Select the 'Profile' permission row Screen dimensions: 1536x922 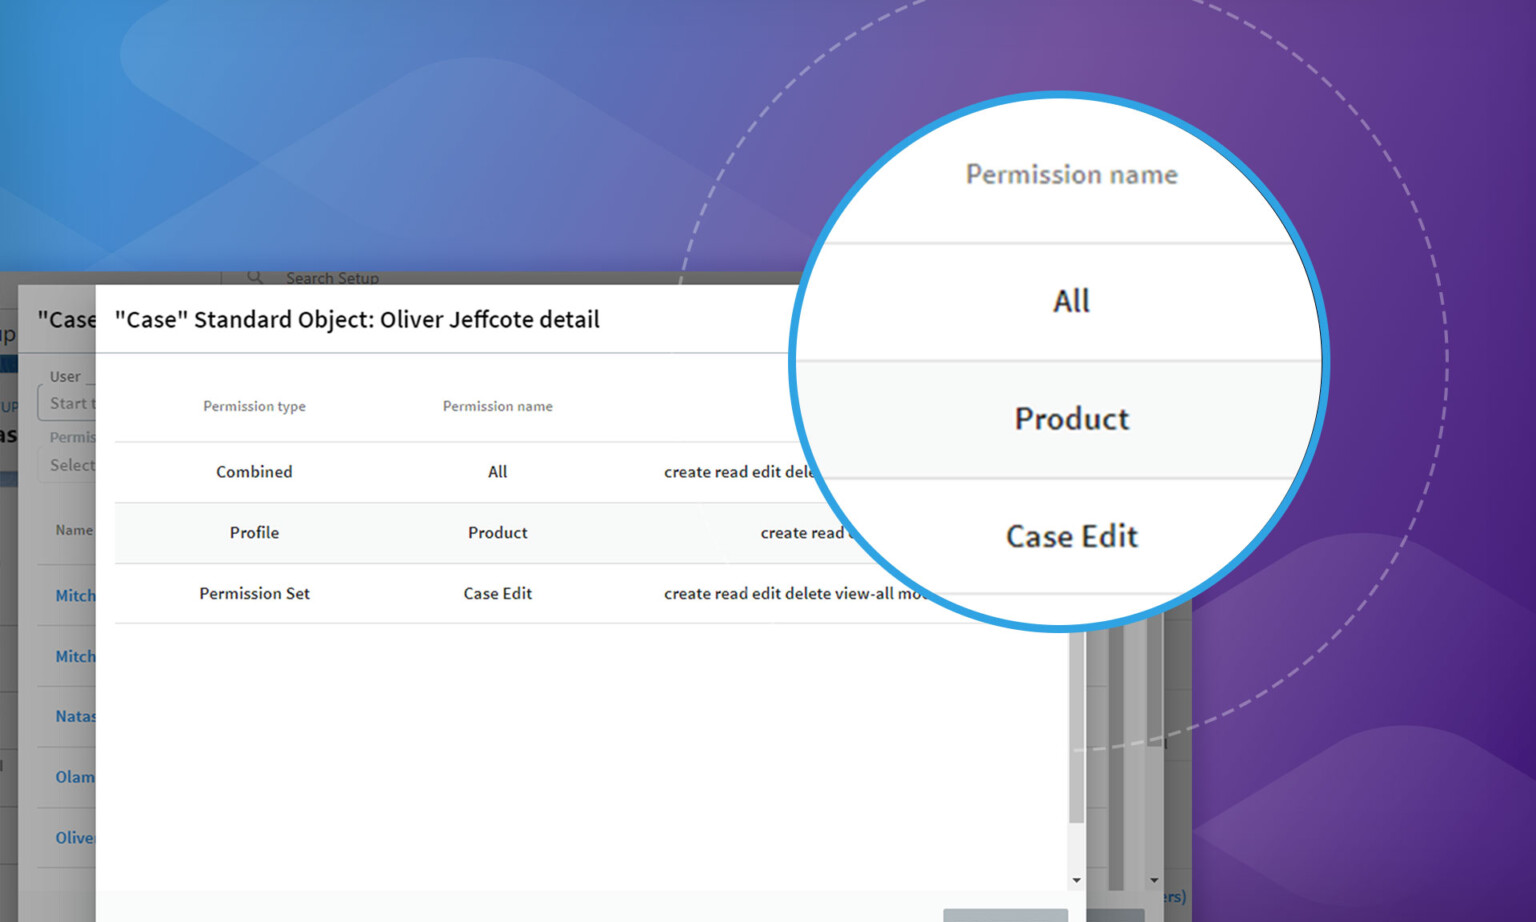coord(254,532)
